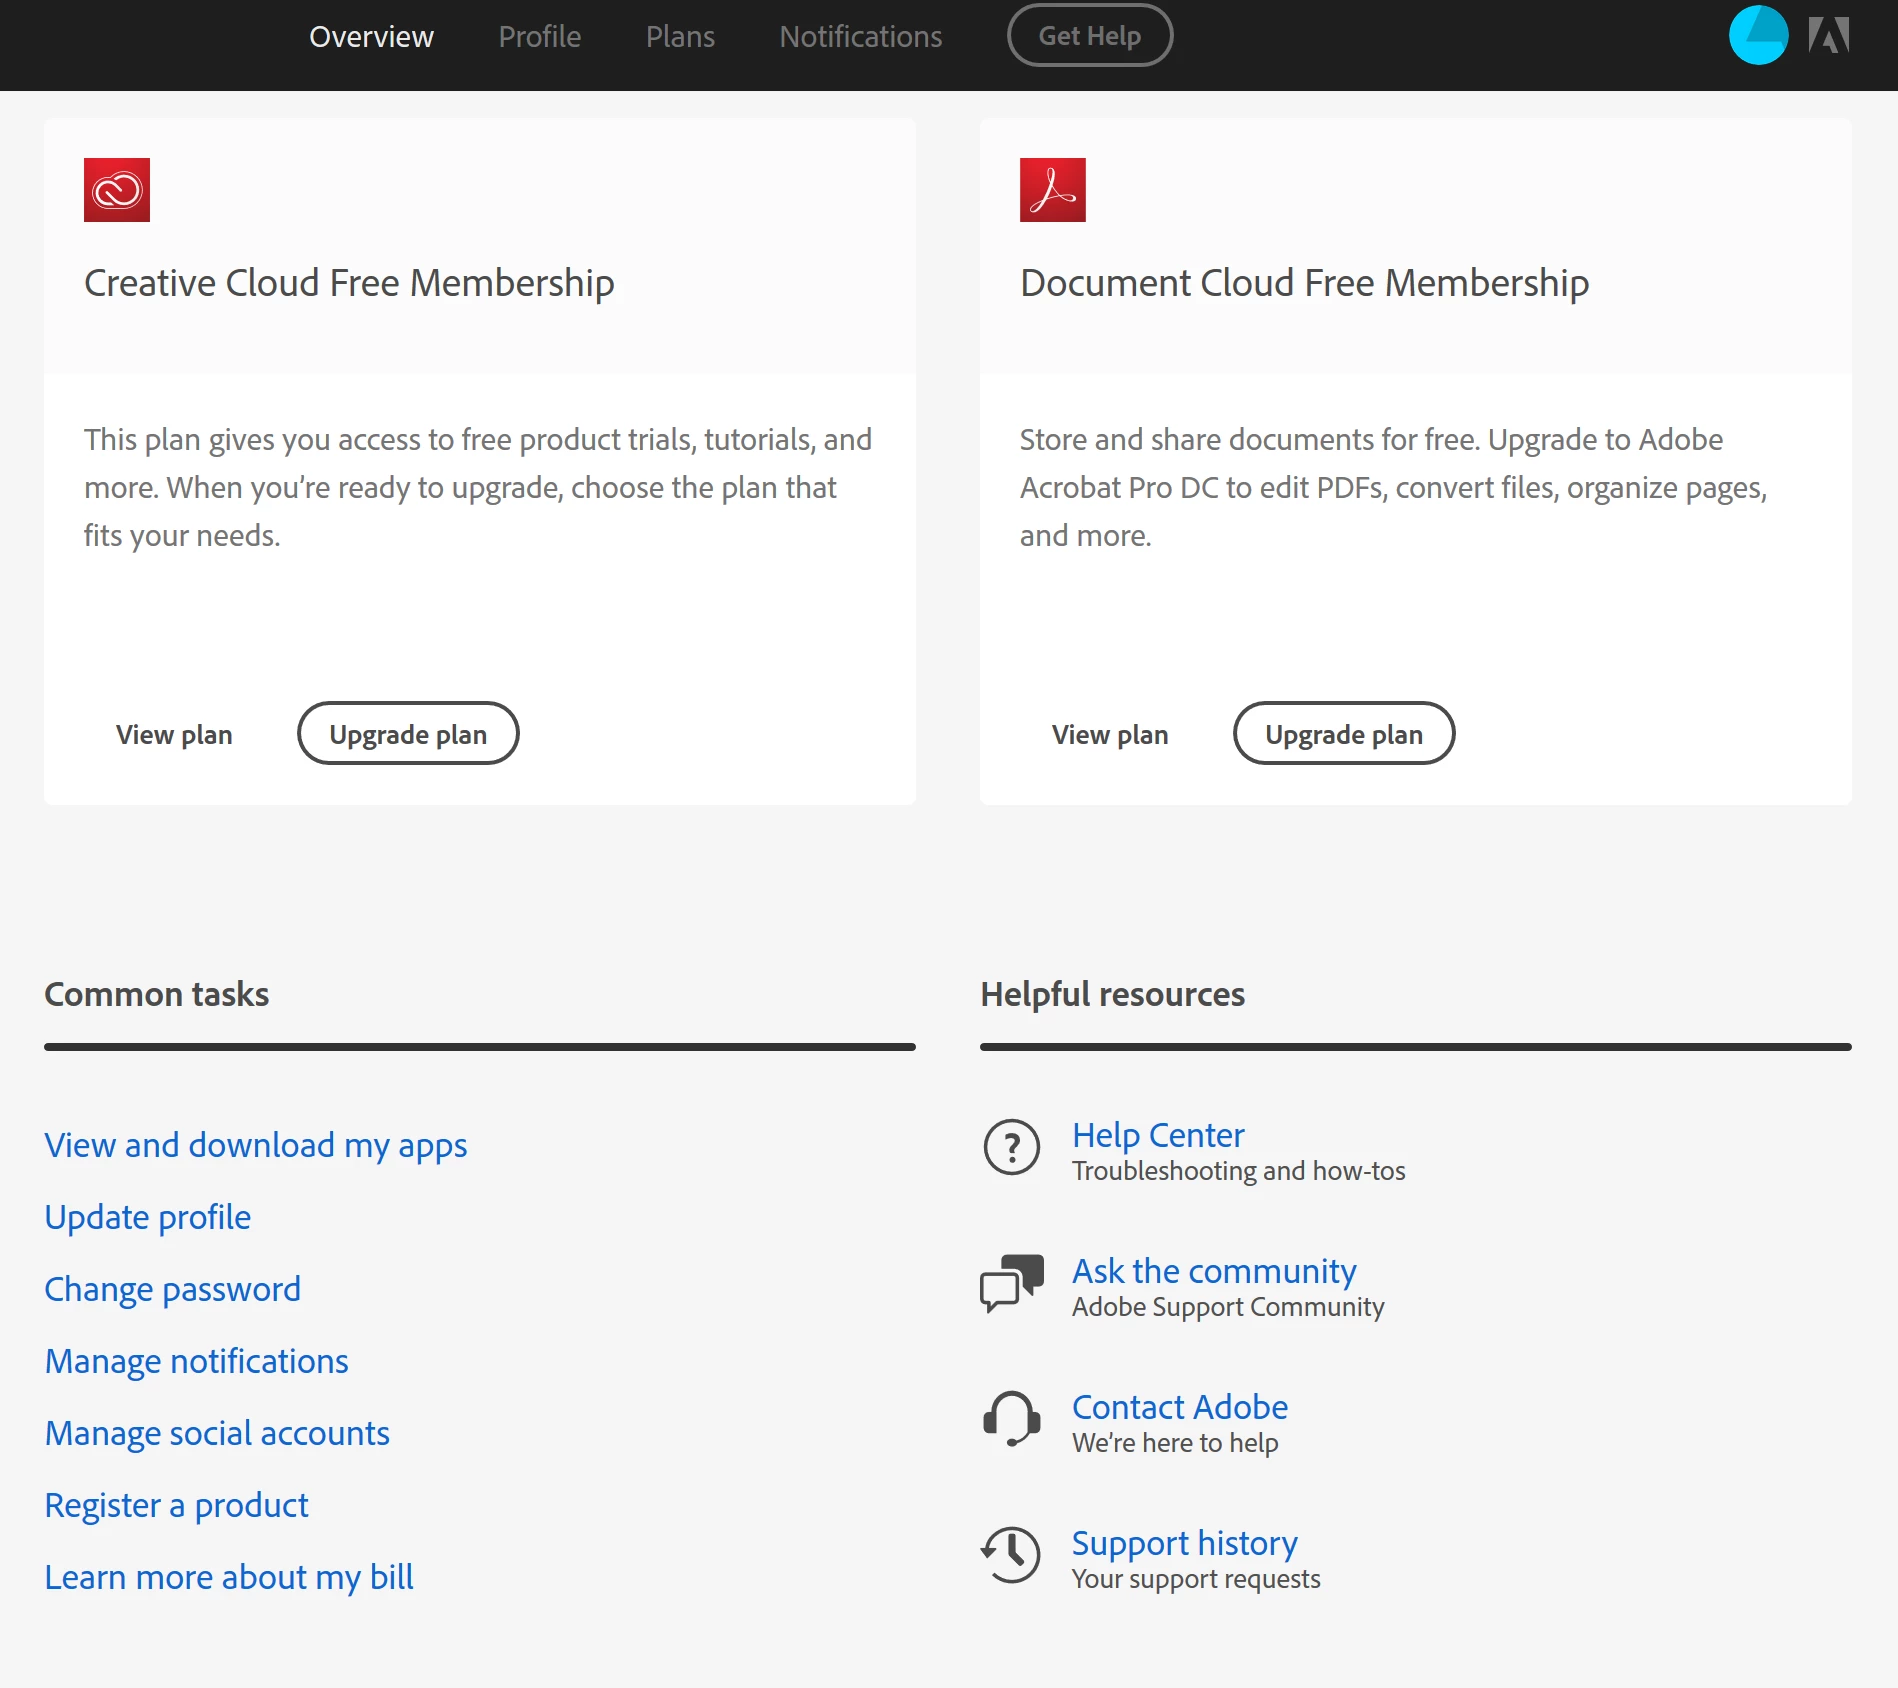
Task: Open View and download my apps
Action: pos(256,1145)
